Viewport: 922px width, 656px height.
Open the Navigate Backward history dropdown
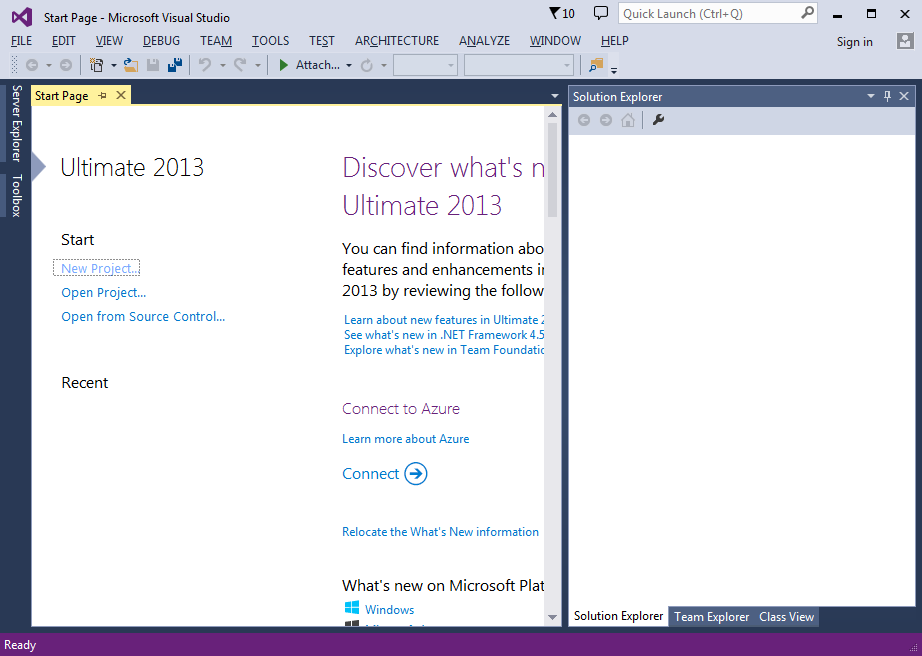49,65
